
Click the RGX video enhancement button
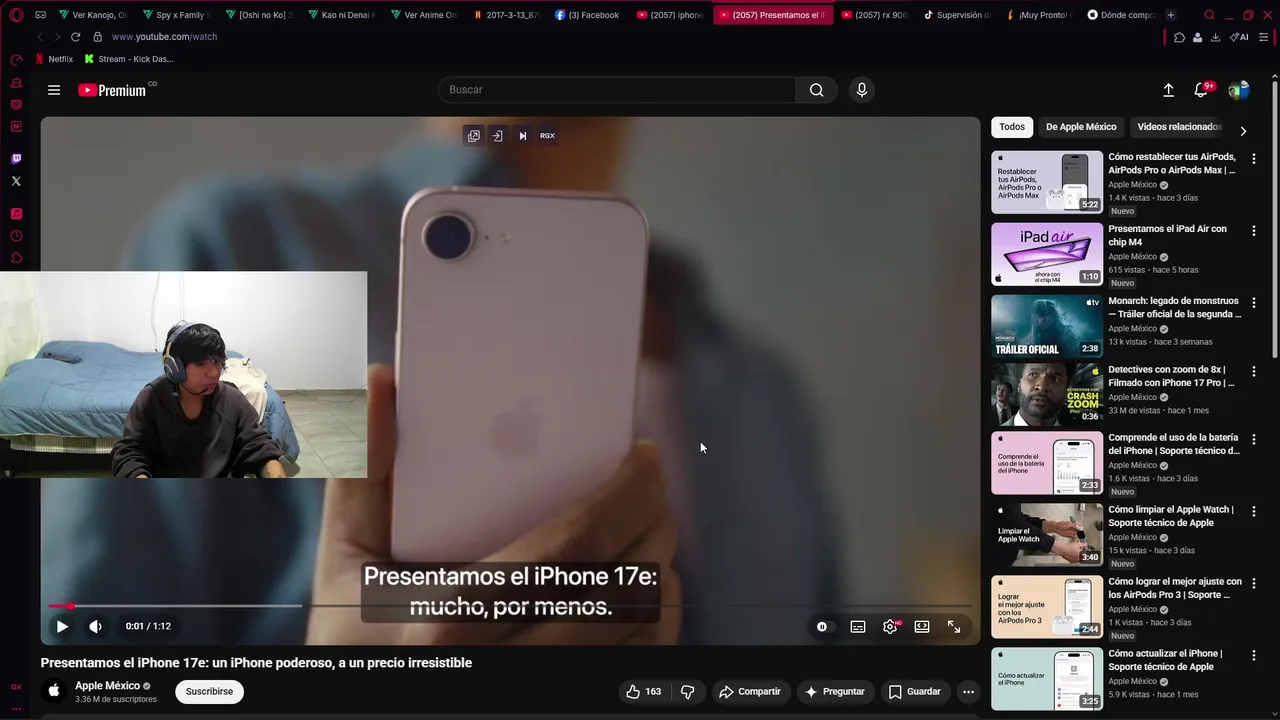click(547, 136)
